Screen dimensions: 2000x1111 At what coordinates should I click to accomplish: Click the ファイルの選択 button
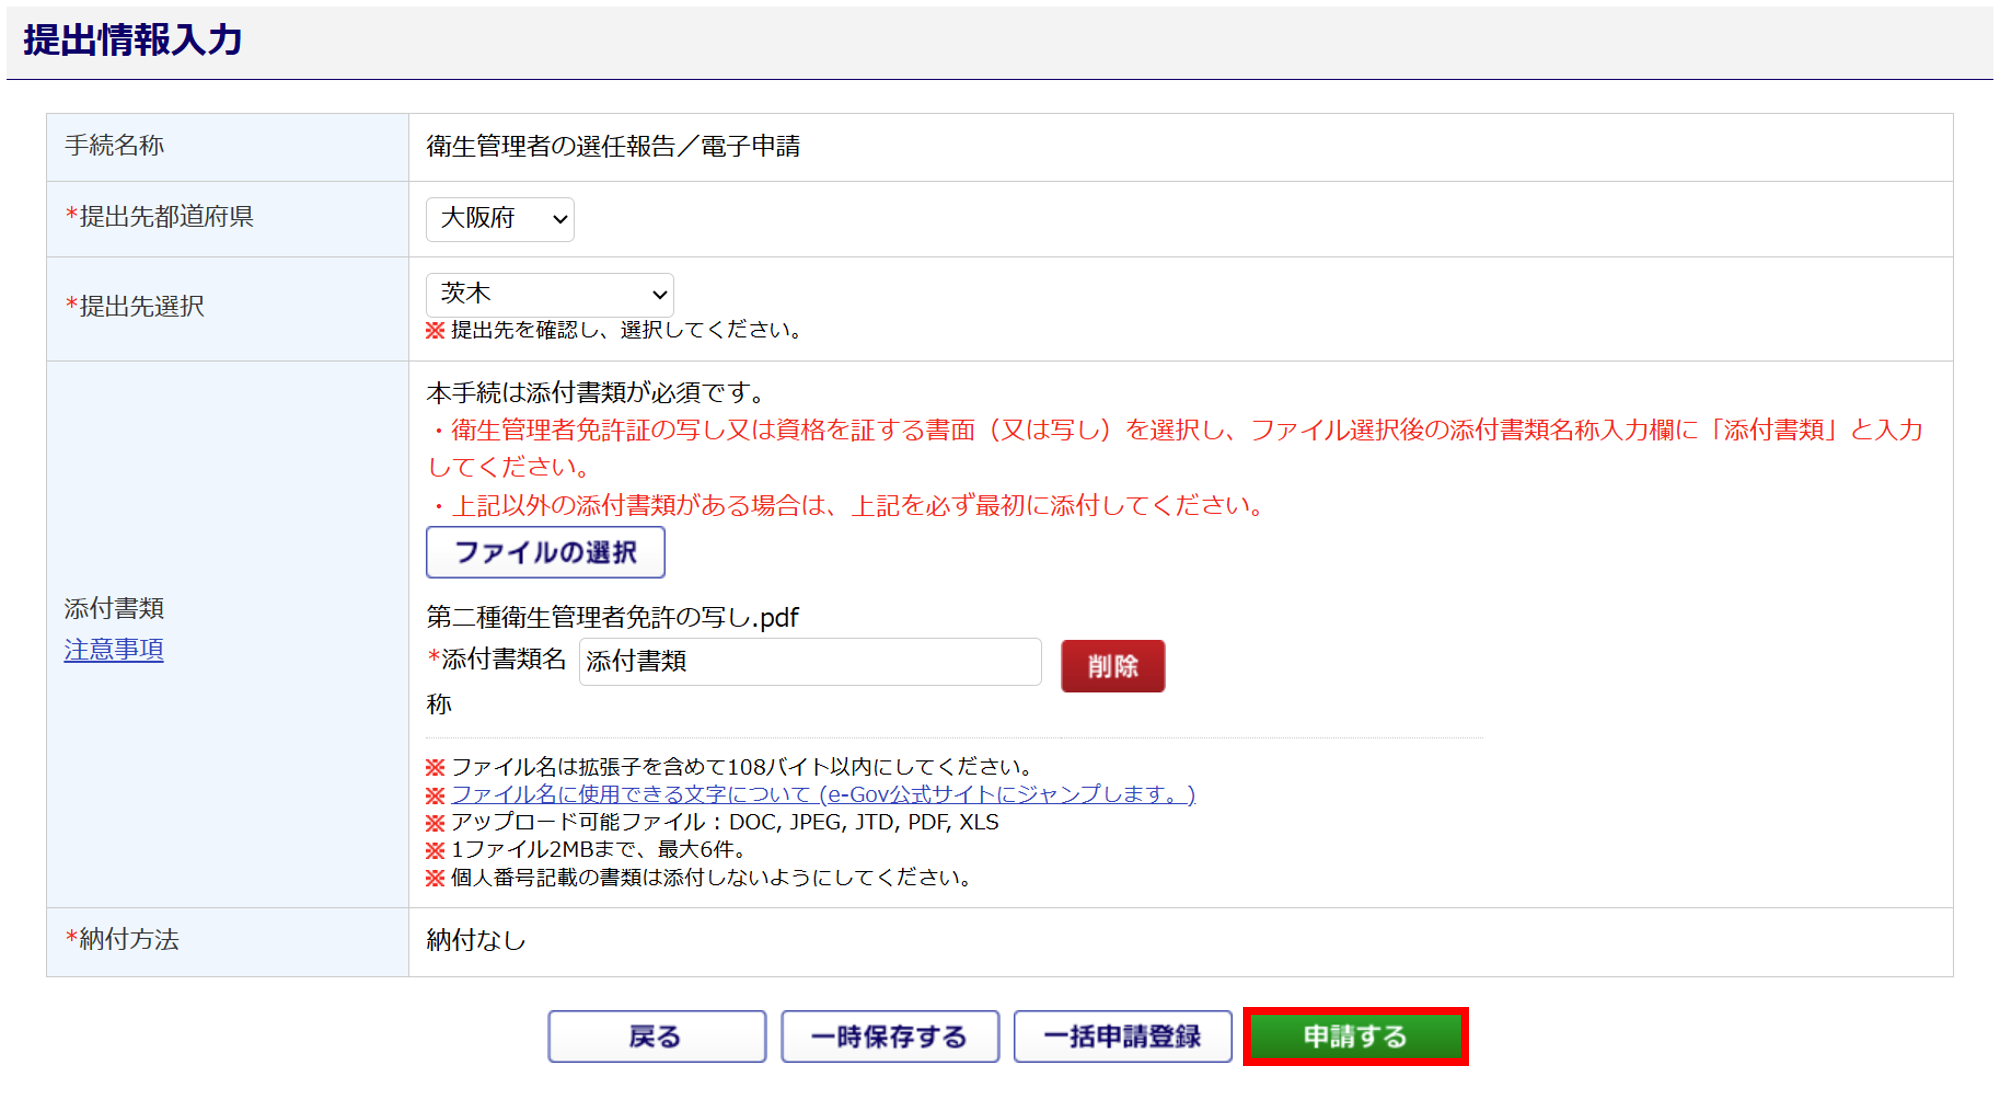pyautogui.click(x=545, y=552)
